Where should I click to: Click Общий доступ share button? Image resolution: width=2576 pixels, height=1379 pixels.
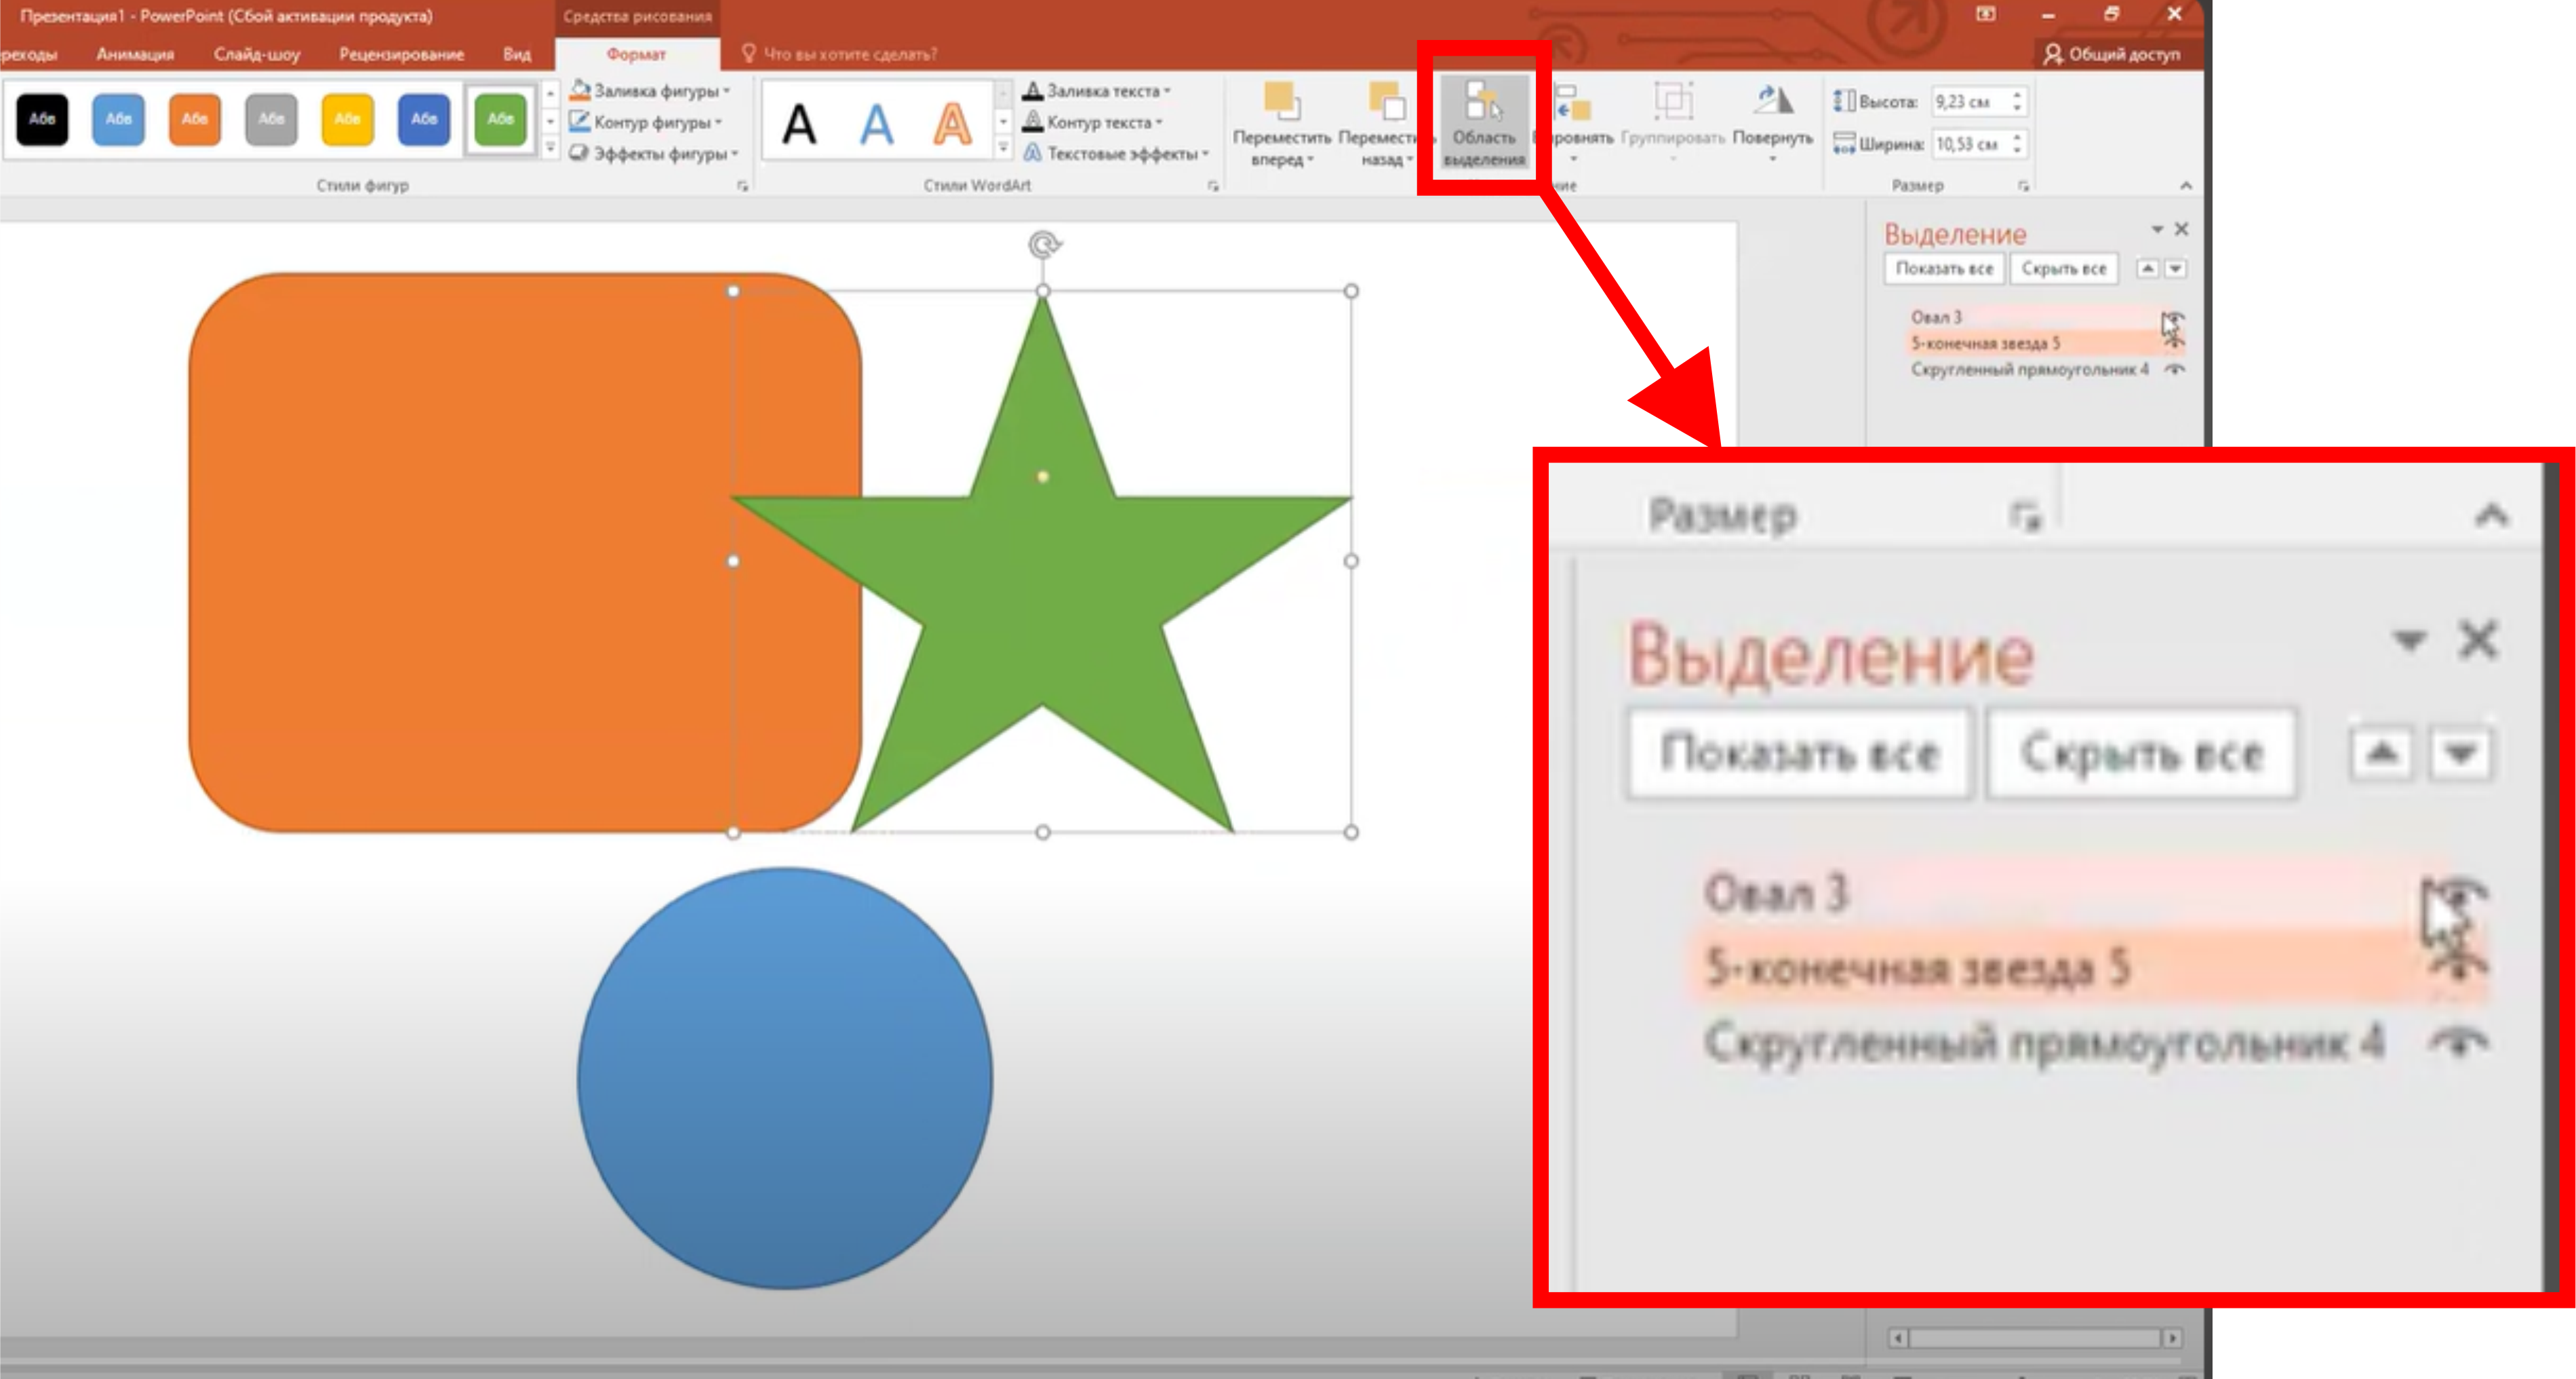coord(2111,54)
